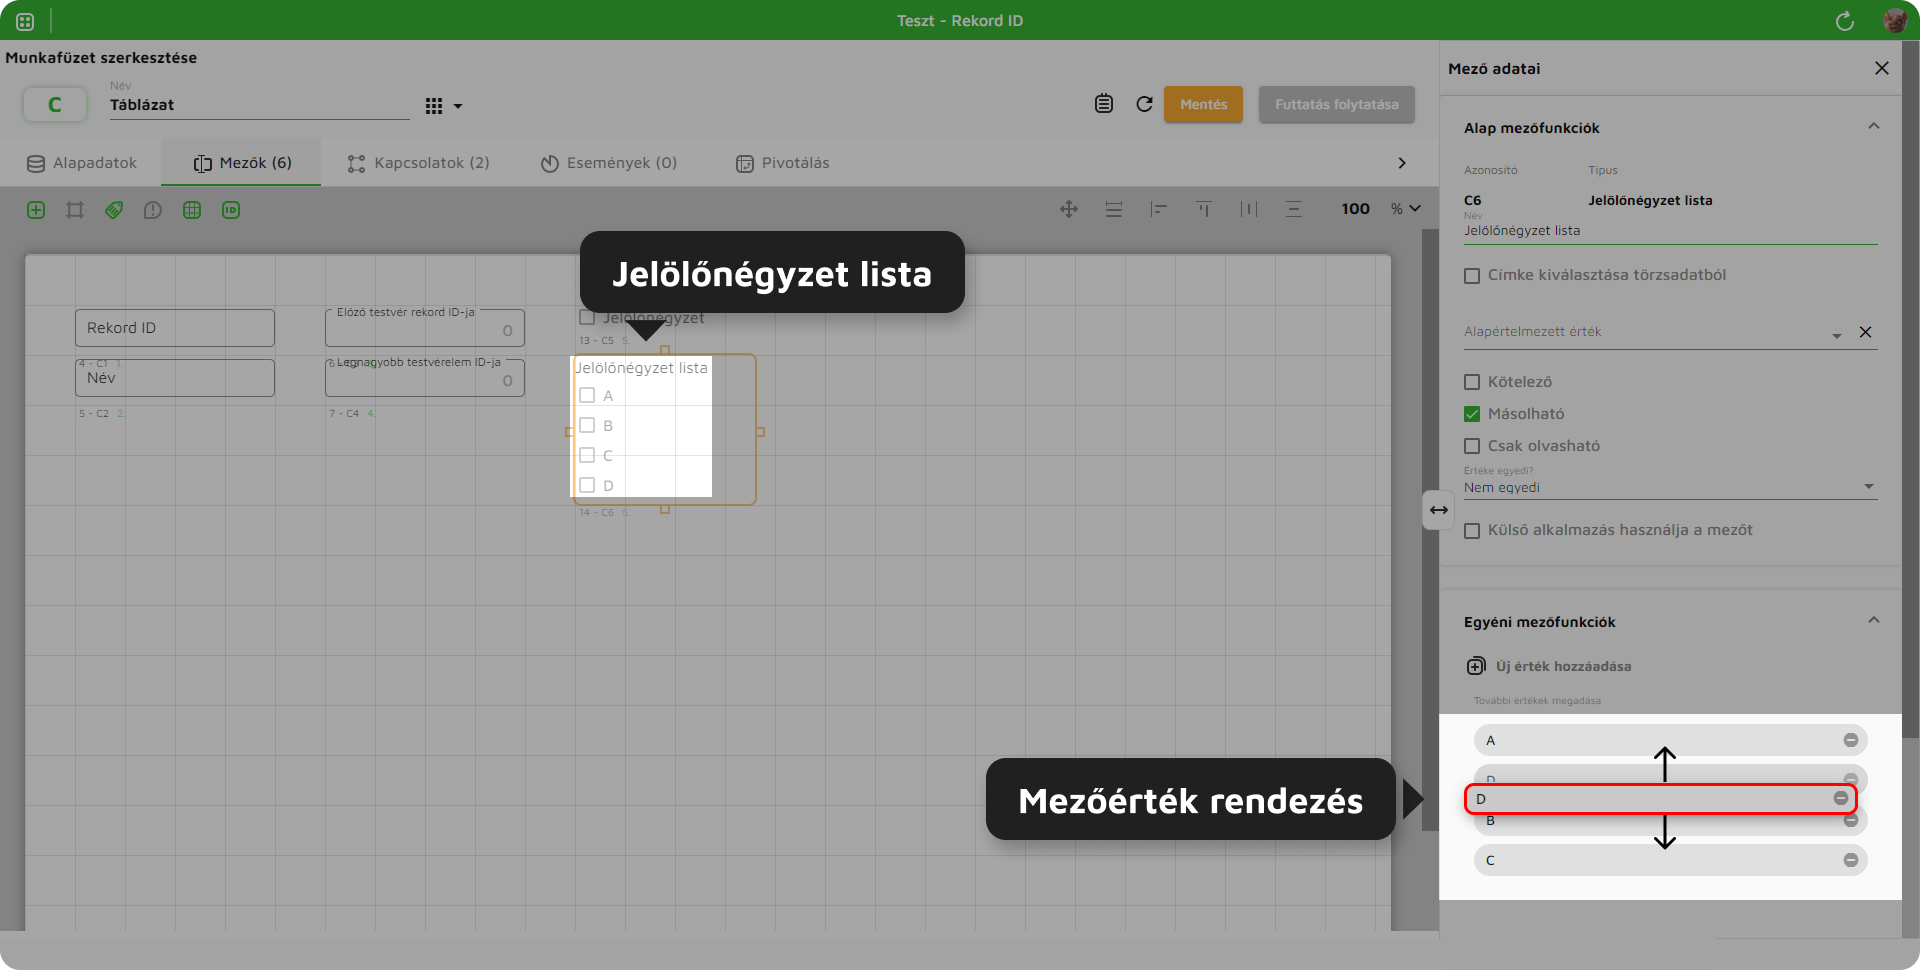Select the Előző testvér rekord ID-ja field
Viewport: 1920px width, 970px height.
click(425, 328)
